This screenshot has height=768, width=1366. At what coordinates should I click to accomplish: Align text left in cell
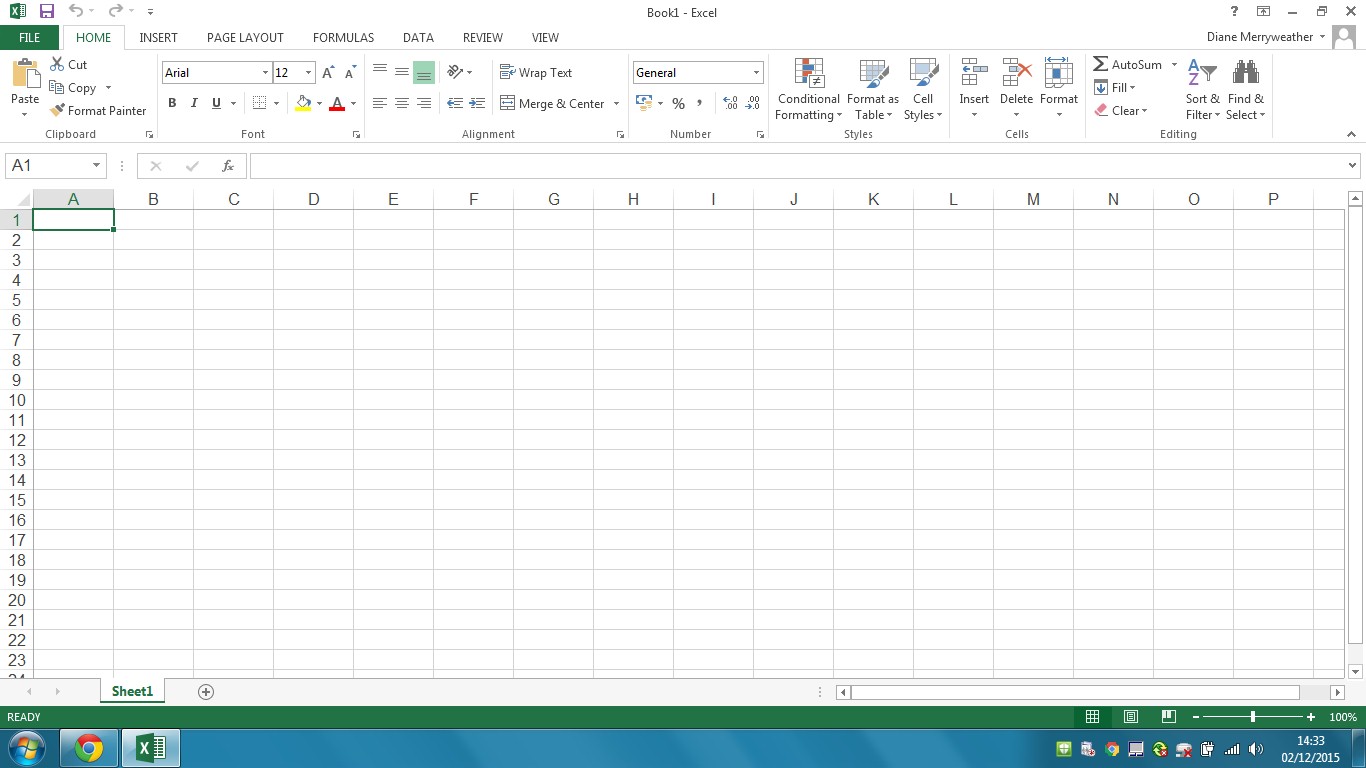click(380, 103)
